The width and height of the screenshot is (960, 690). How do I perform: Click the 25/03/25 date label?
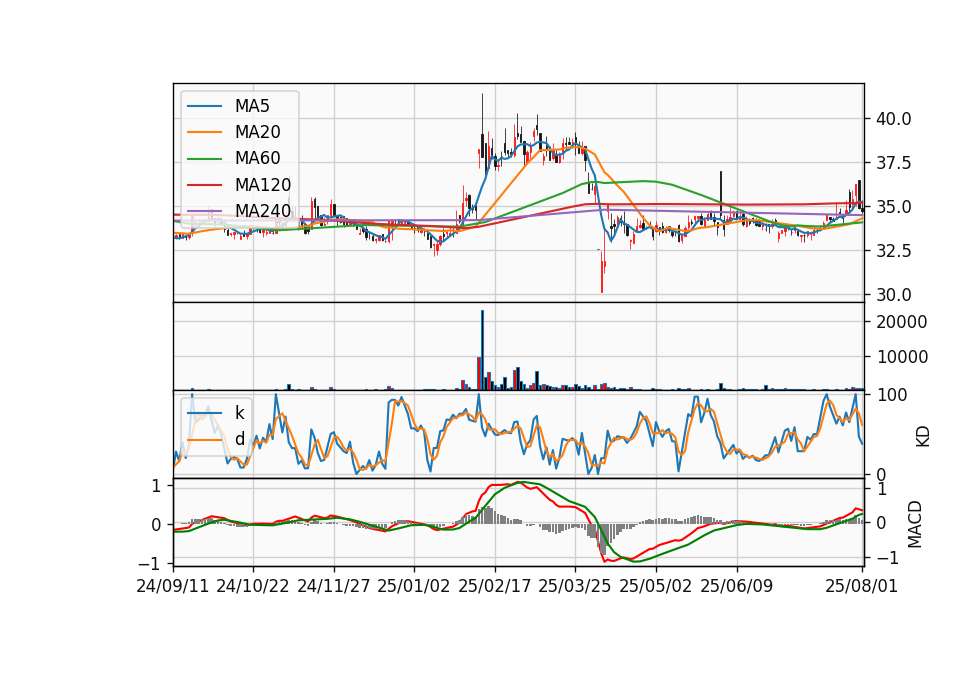[575, 586]
